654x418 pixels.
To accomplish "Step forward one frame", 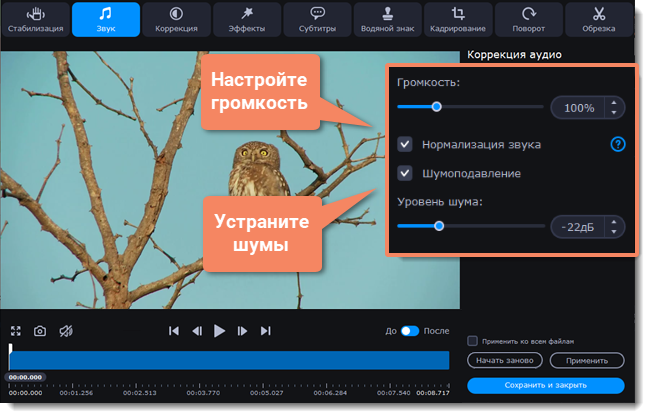I will click(x=243, y=331).
